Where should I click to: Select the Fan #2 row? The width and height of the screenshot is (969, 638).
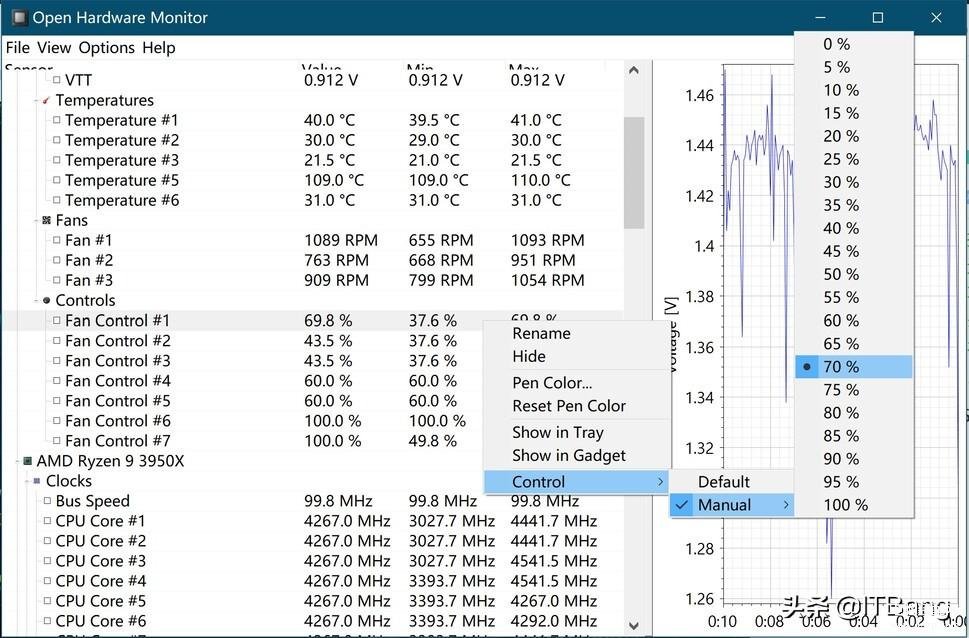point(312,260)
